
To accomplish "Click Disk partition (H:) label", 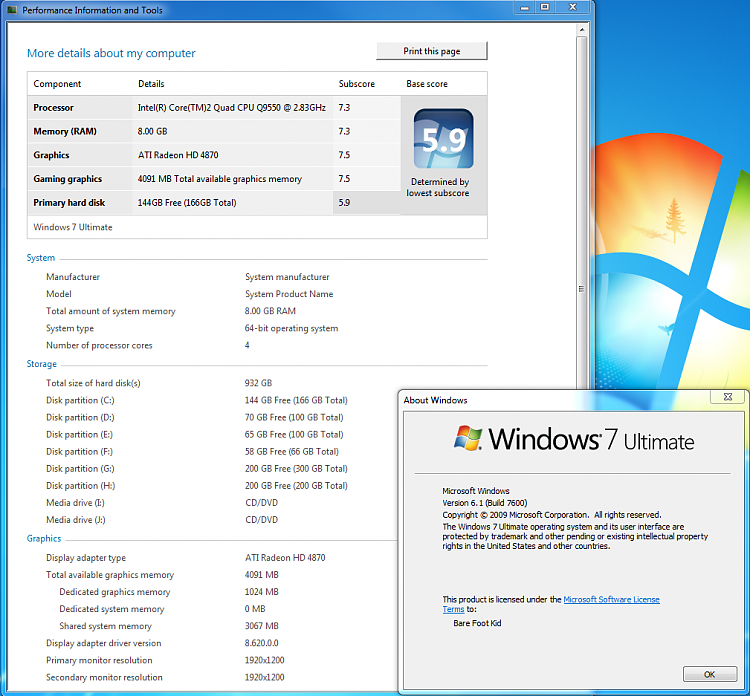I will (x=80, y=486).
